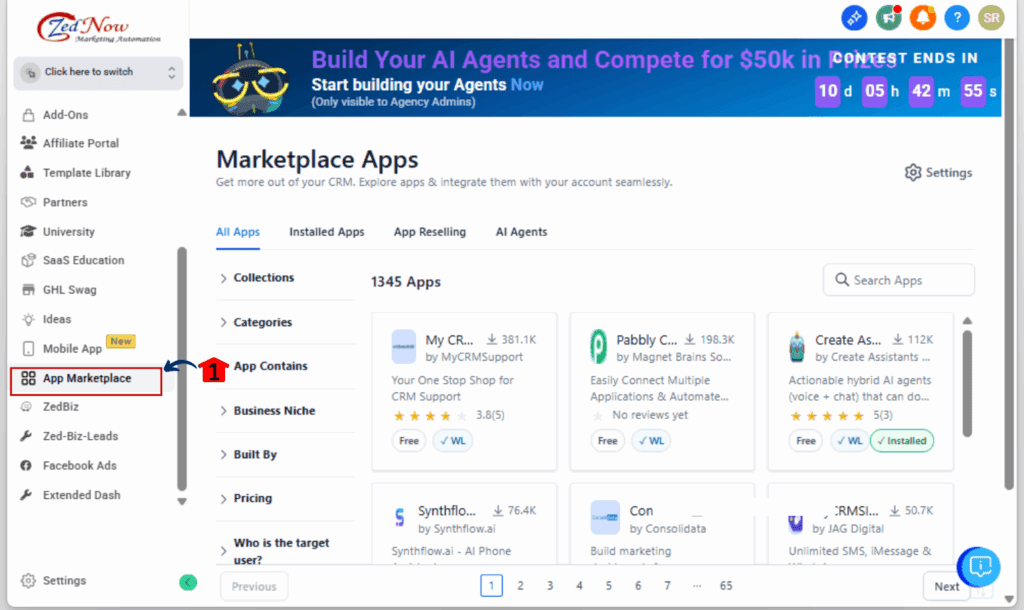Open the My CRM Support app card
This screenshot has height=610, width=1024.
[x=464, y=391]
